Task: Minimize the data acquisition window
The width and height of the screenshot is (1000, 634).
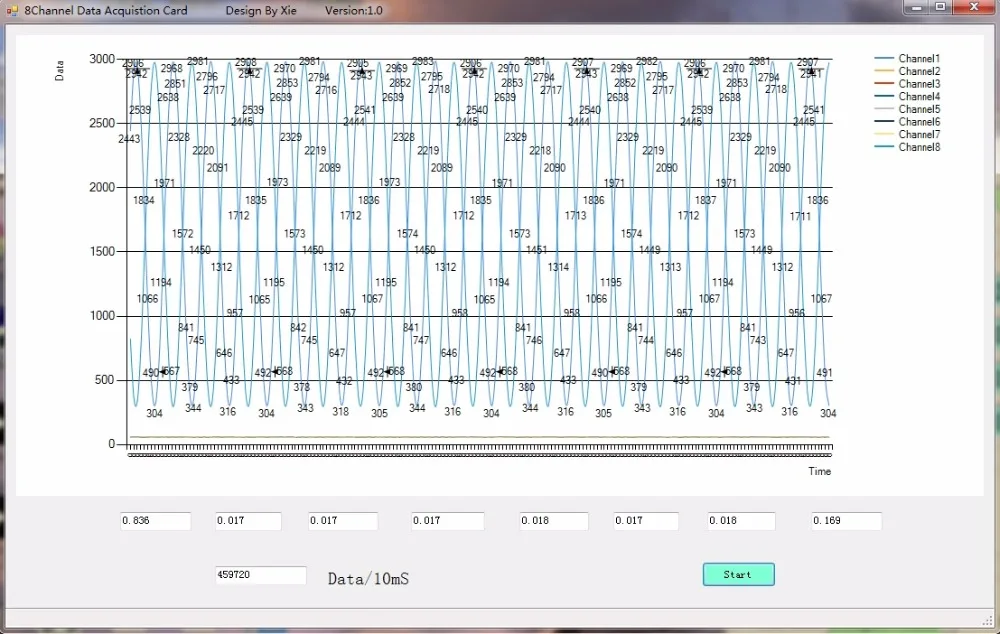Action: tap(916, 7)
